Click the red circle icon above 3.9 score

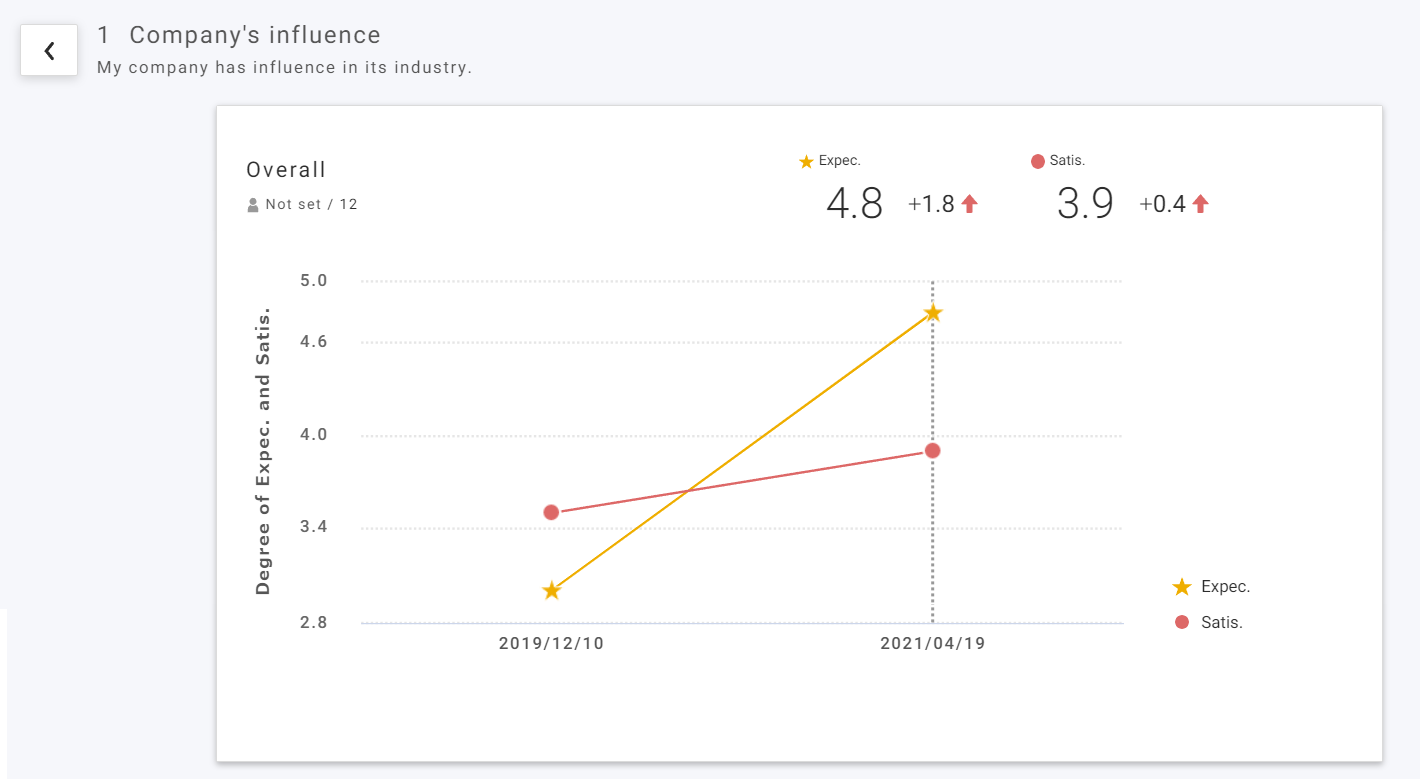click(1037, 161)
